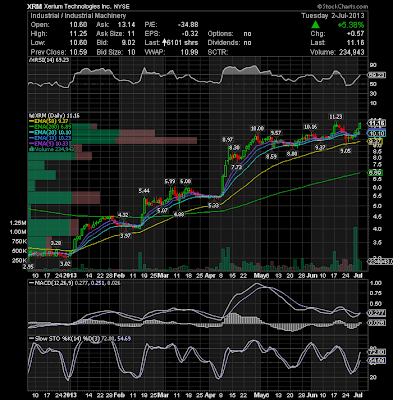Click the 11.16 last-price tag on right axis

(377, 122)
